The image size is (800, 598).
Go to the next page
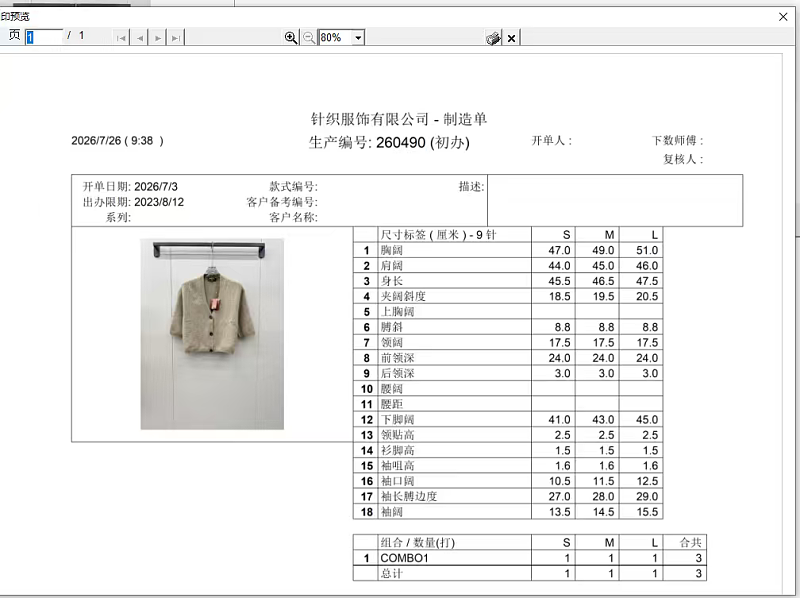tap(158, 38)
